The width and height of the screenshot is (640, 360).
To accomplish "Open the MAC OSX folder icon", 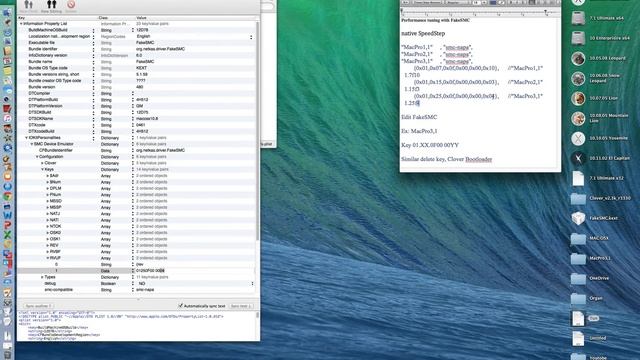I will [x=578, y=238].
